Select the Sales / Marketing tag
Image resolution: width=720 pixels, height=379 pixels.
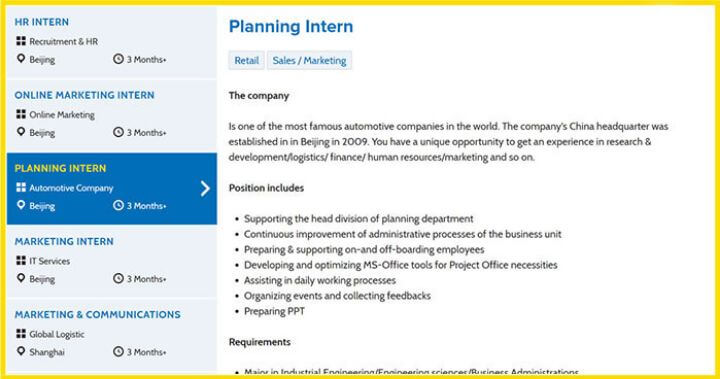point(309,60)
